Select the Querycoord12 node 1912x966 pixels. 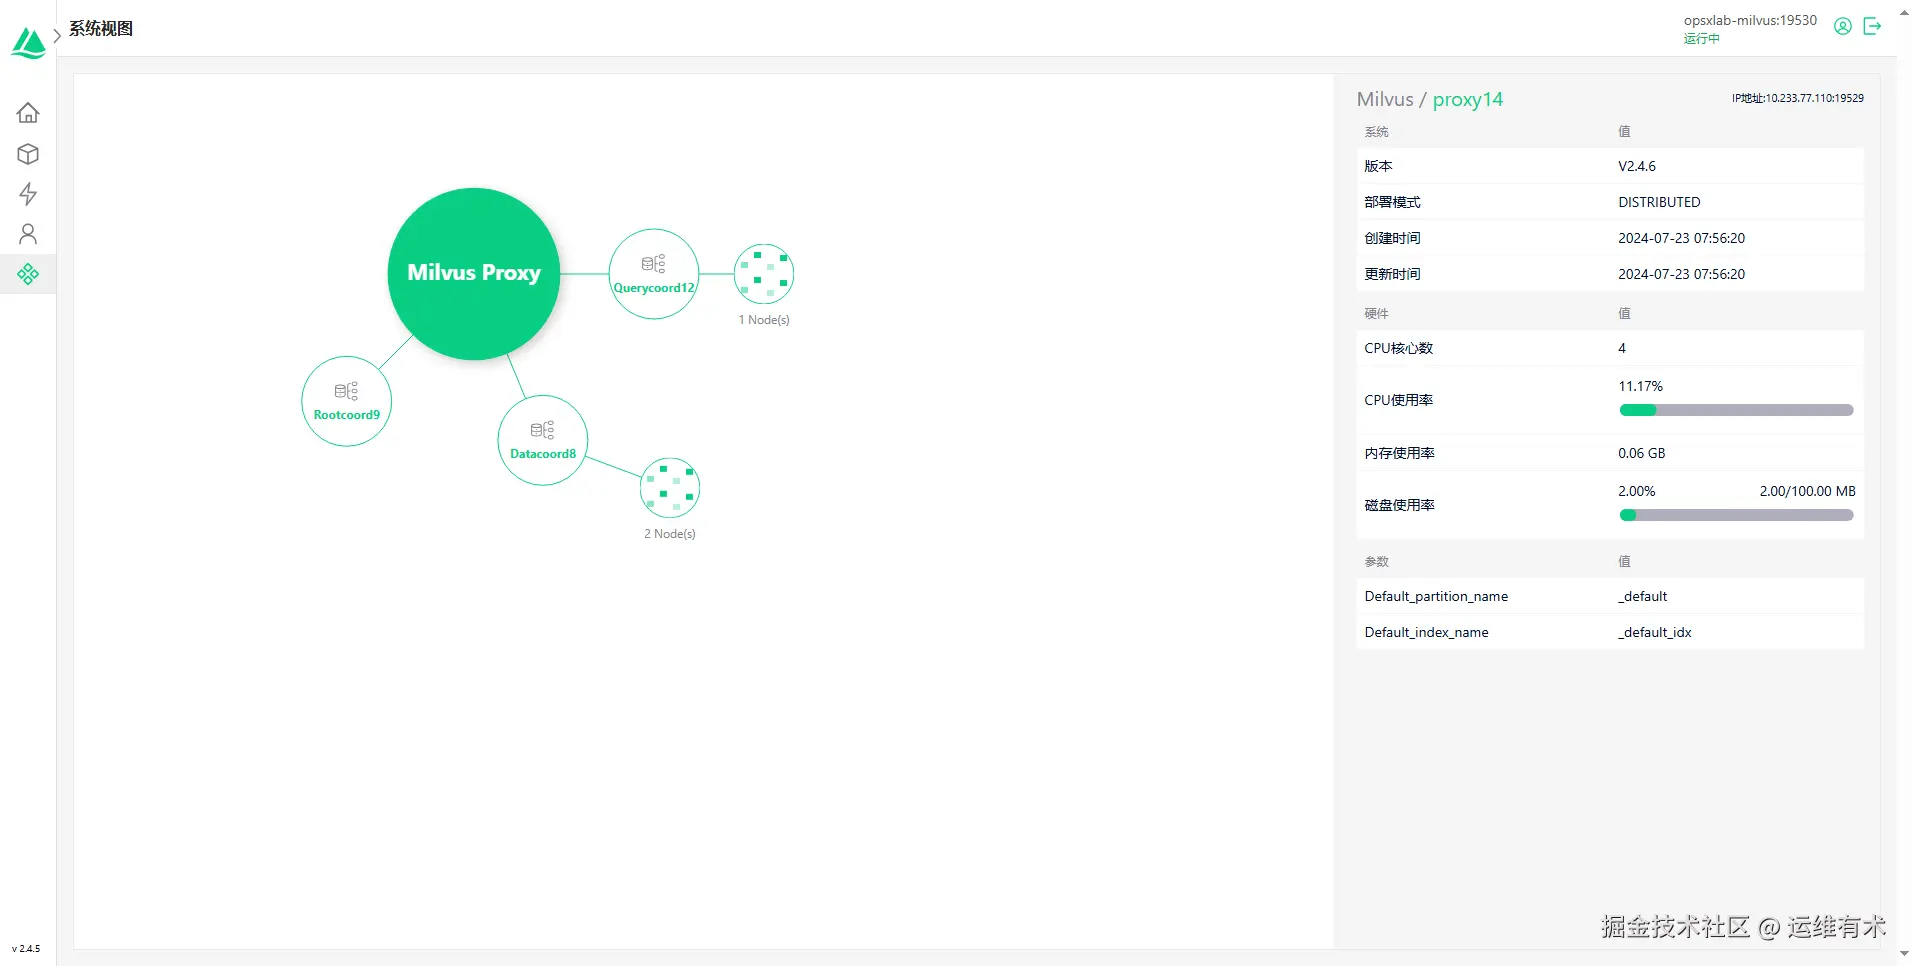[654, 274]
